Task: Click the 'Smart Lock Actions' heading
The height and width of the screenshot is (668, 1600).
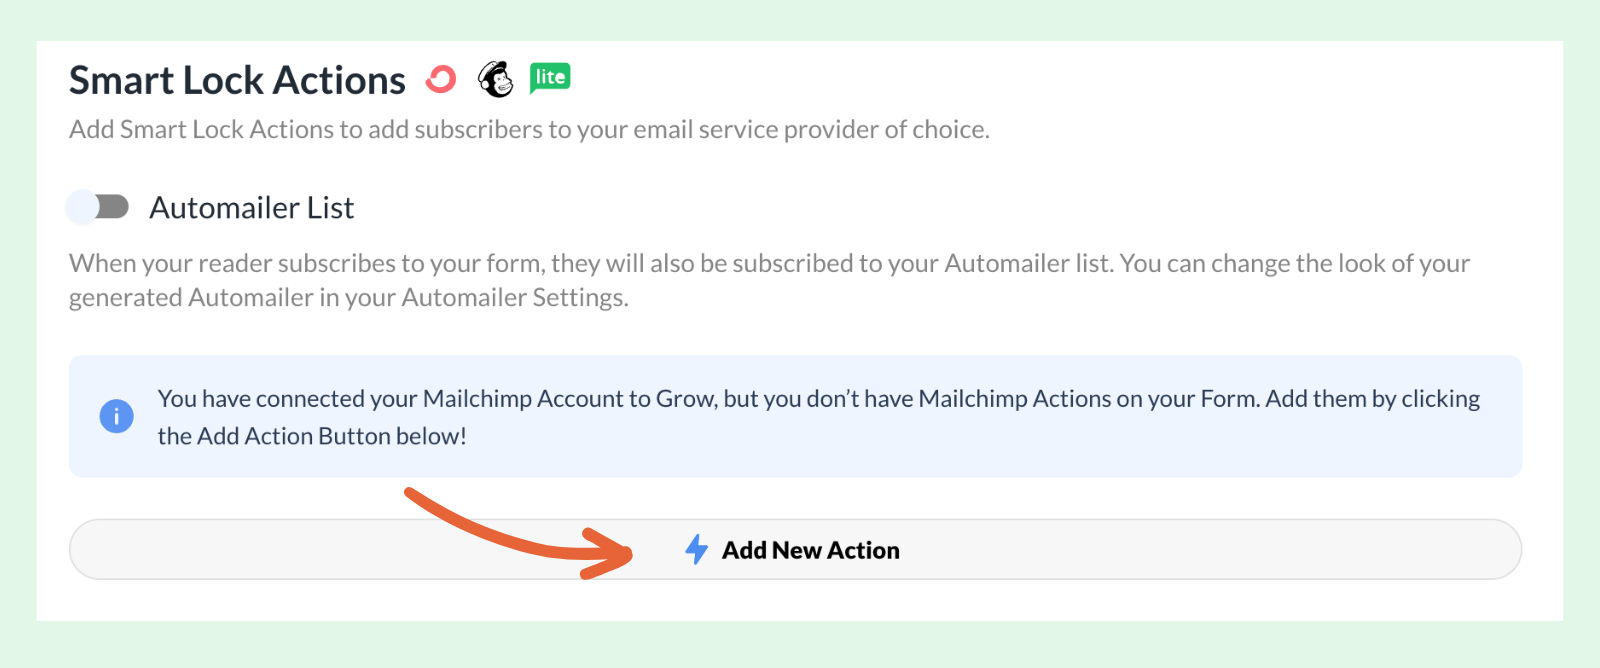Action: tap(237, 80)
